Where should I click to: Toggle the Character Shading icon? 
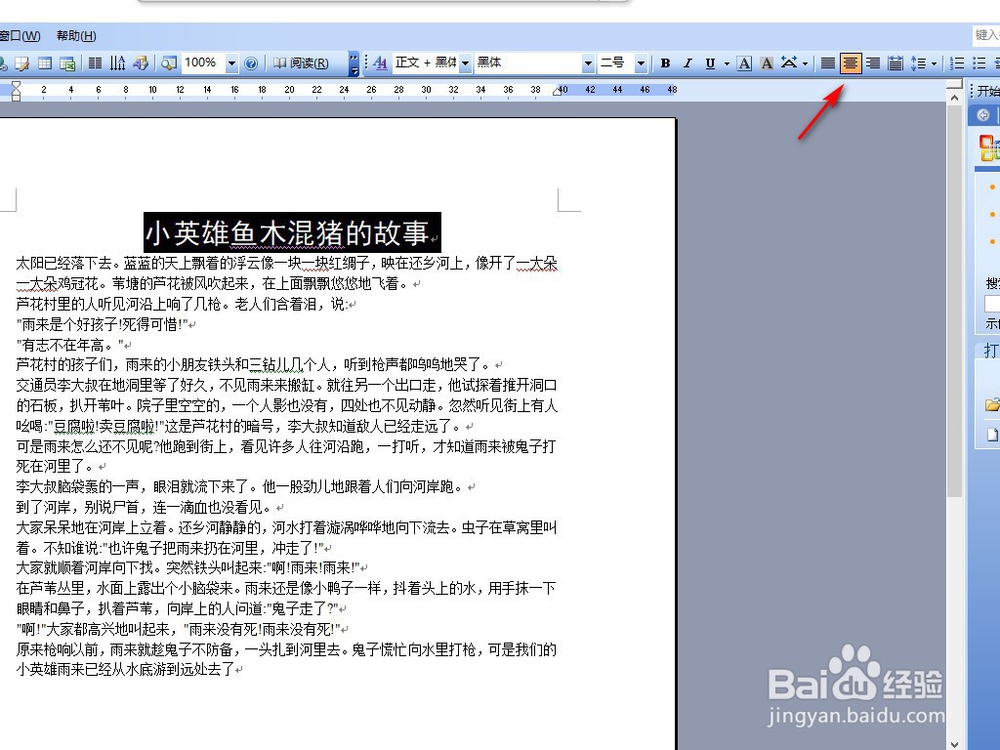[x=767, y=63]
